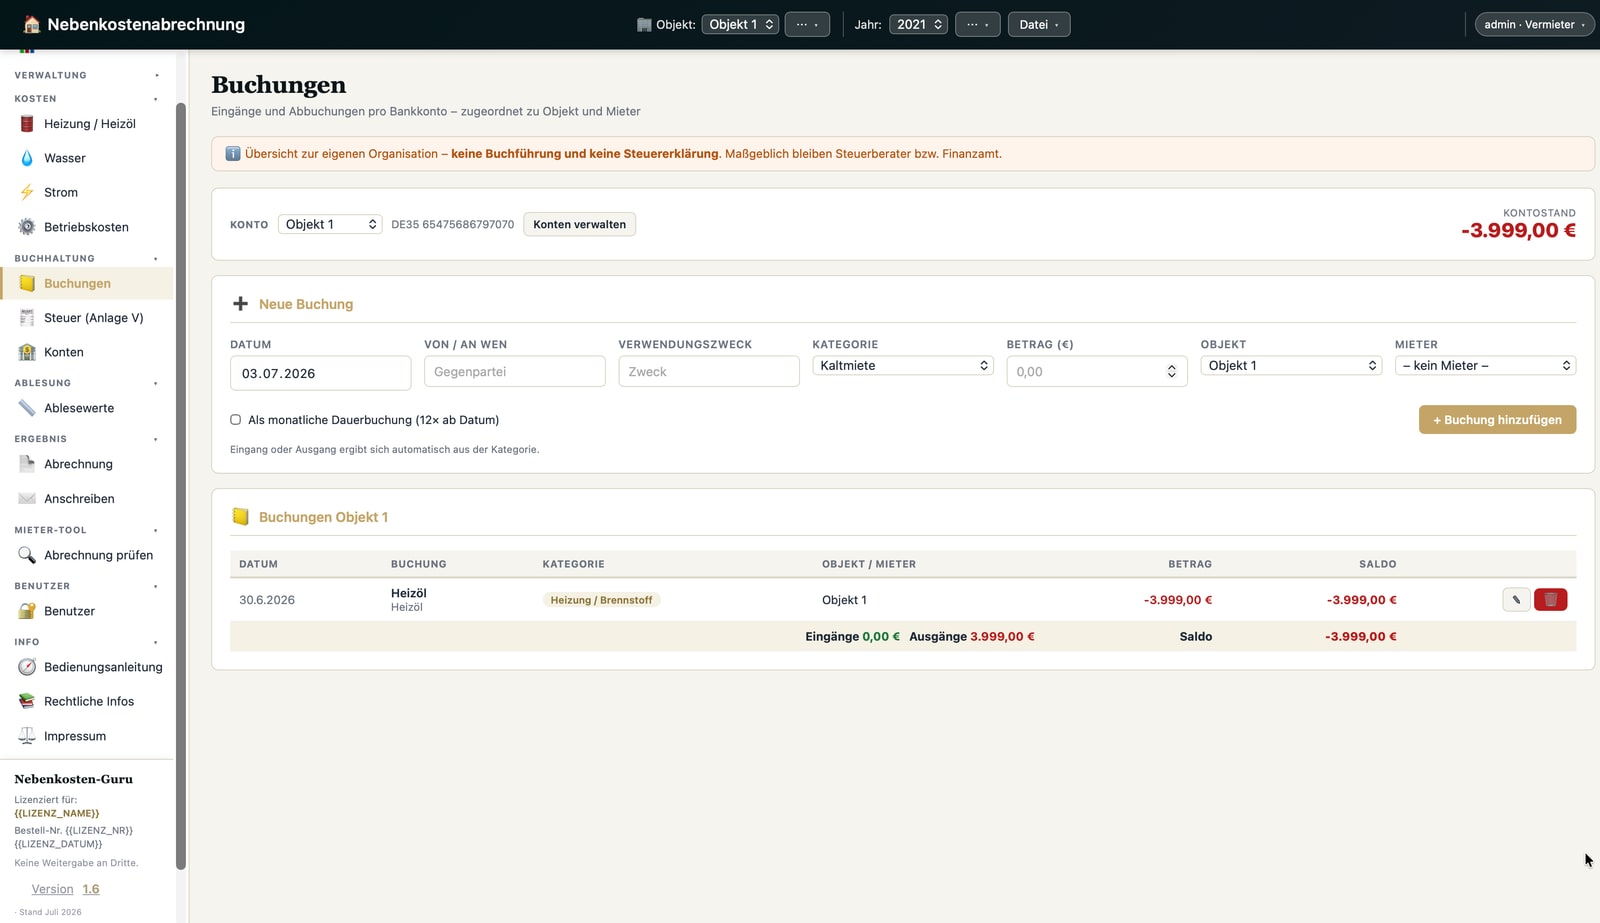Click the sidebar vertical scrollbar

(181, 486)
